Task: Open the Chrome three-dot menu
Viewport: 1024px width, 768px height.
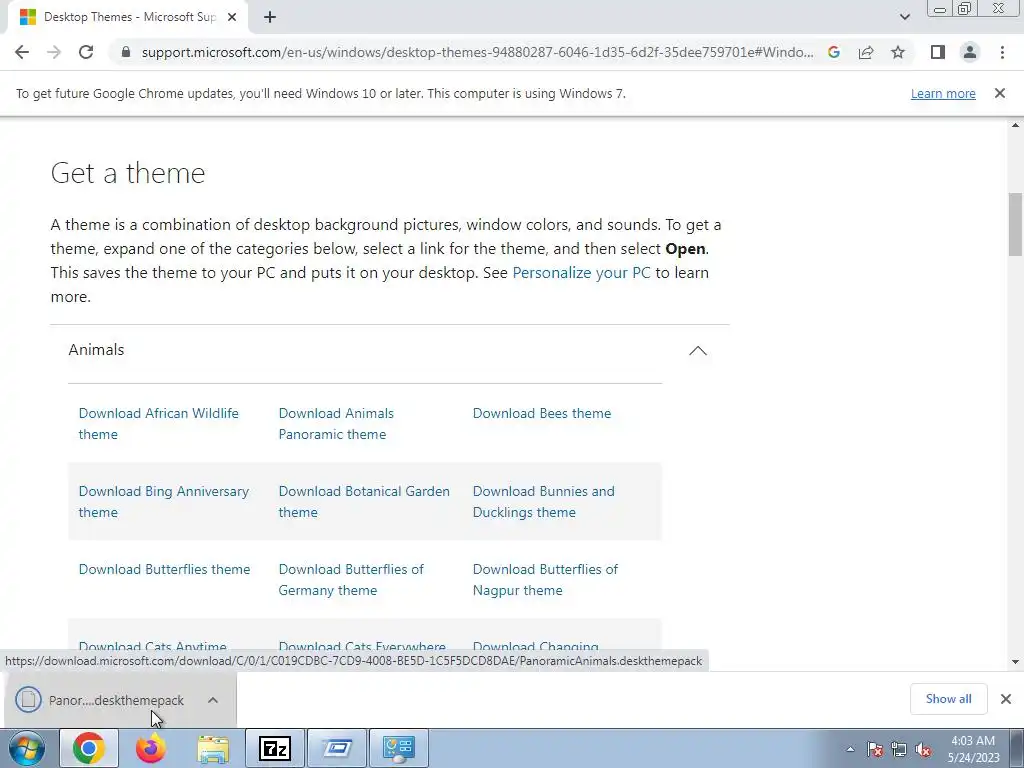Action: coord(1002,52)
